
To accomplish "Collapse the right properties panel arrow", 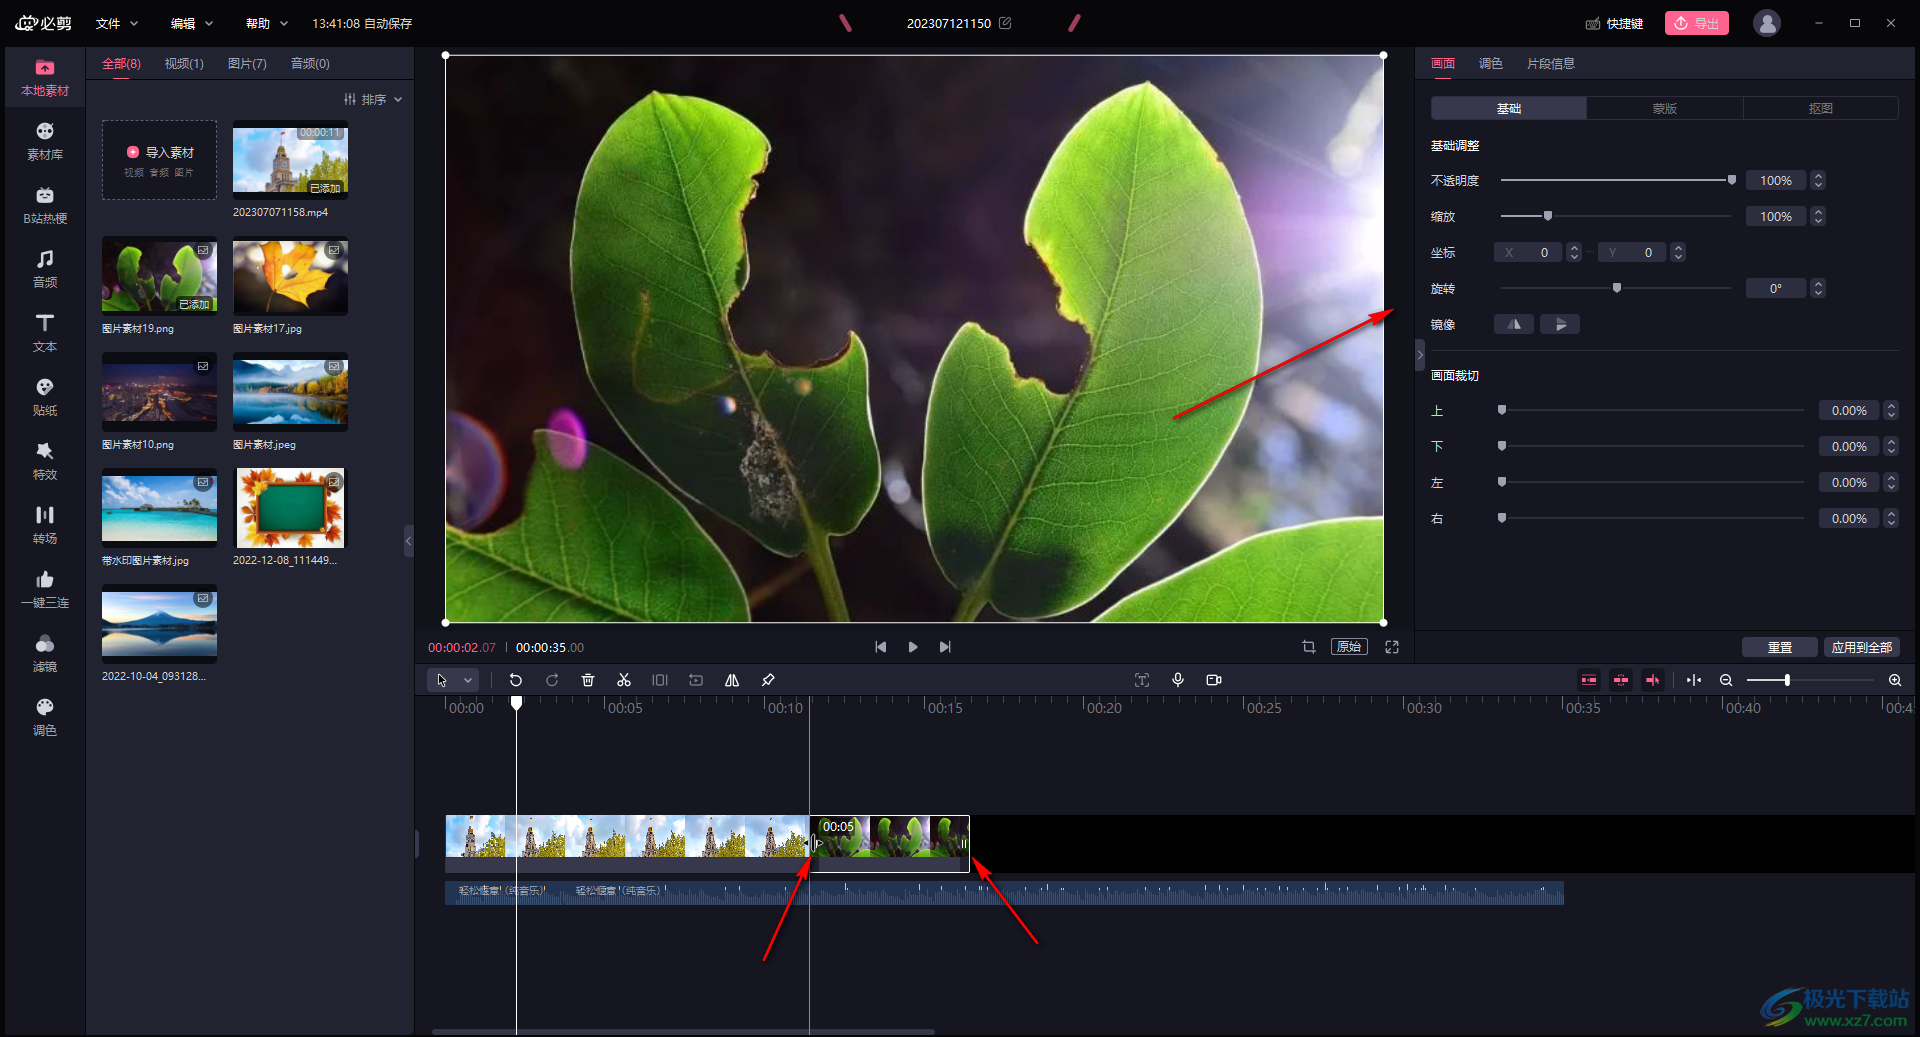I will 1420,355.
